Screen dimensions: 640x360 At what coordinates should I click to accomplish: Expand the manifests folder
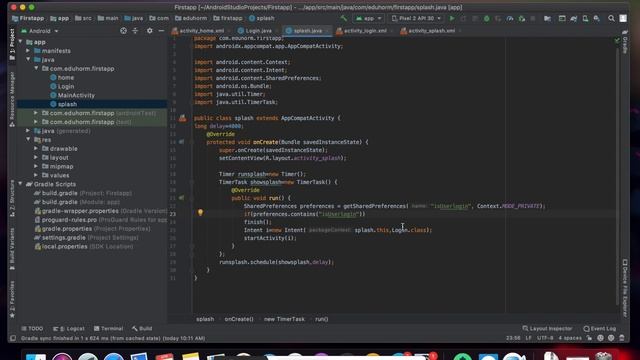28,51
